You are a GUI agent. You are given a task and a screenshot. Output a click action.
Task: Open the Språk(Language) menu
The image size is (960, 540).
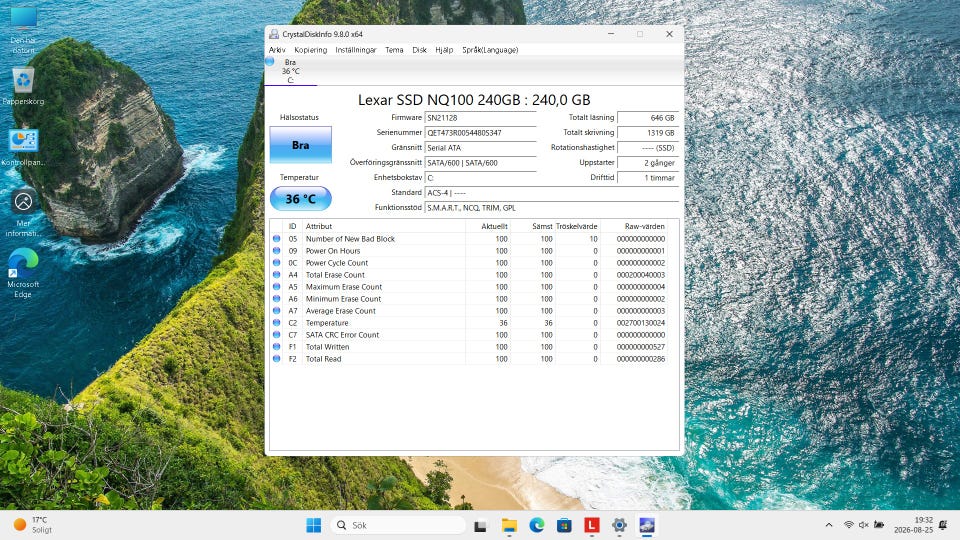490,50
